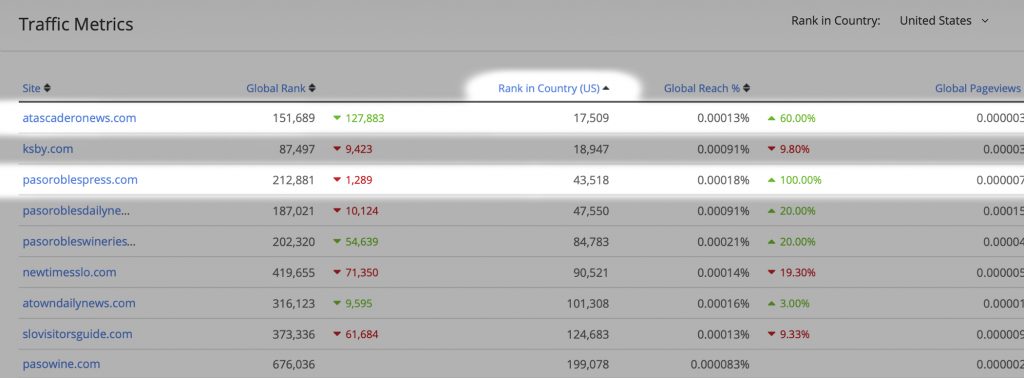The height and width of the screenshot is (378, 1024).
Task: Open atascaderonews.com site link
Action: (79, 118)
